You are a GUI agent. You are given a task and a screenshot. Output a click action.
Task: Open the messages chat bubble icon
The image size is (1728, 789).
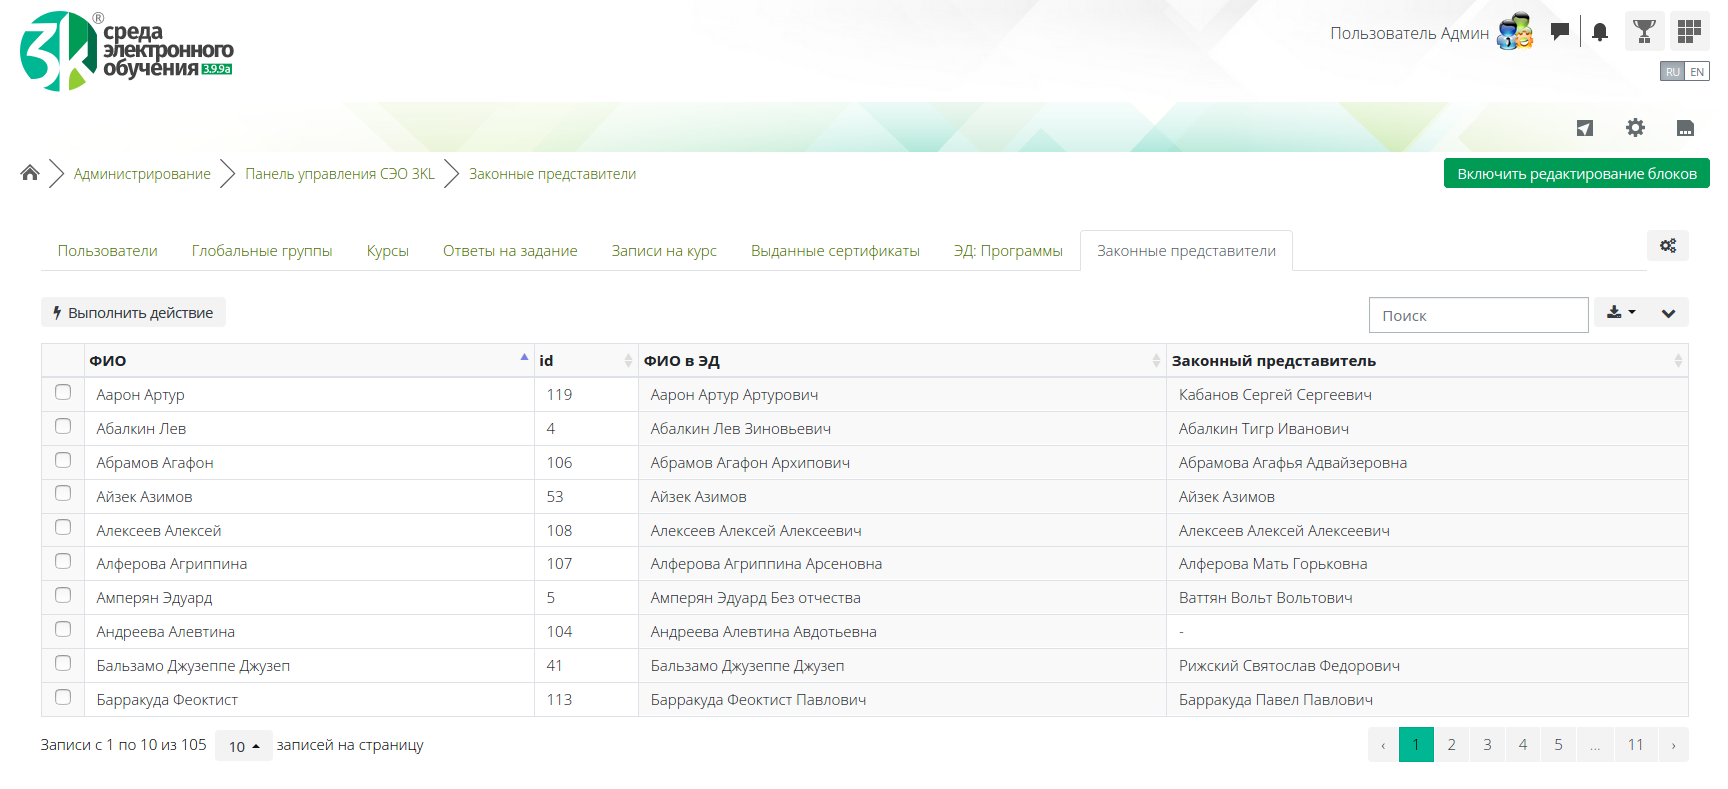(1559, 32)
